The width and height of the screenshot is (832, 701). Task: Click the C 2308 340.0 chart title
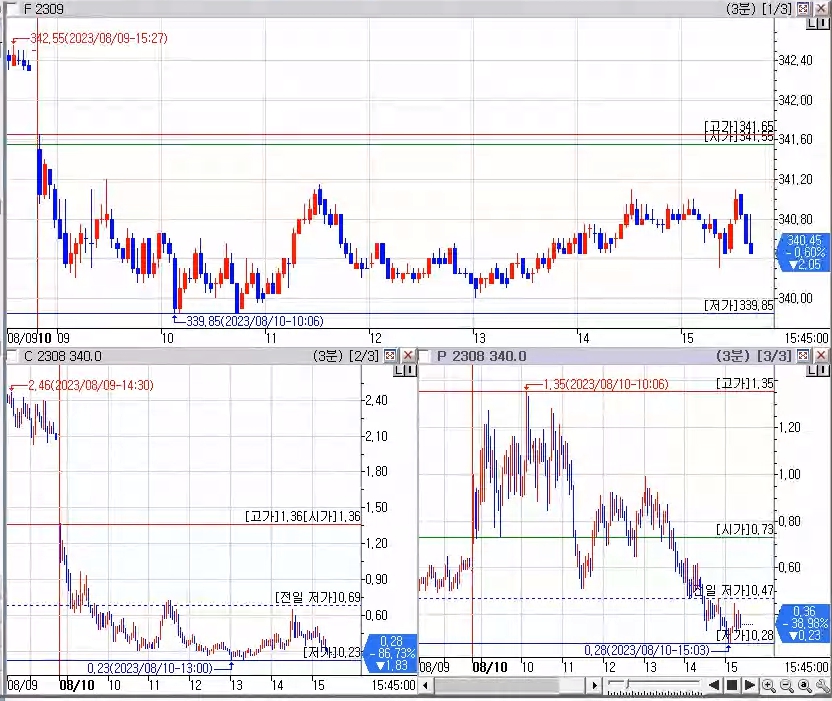coord(63,356)
